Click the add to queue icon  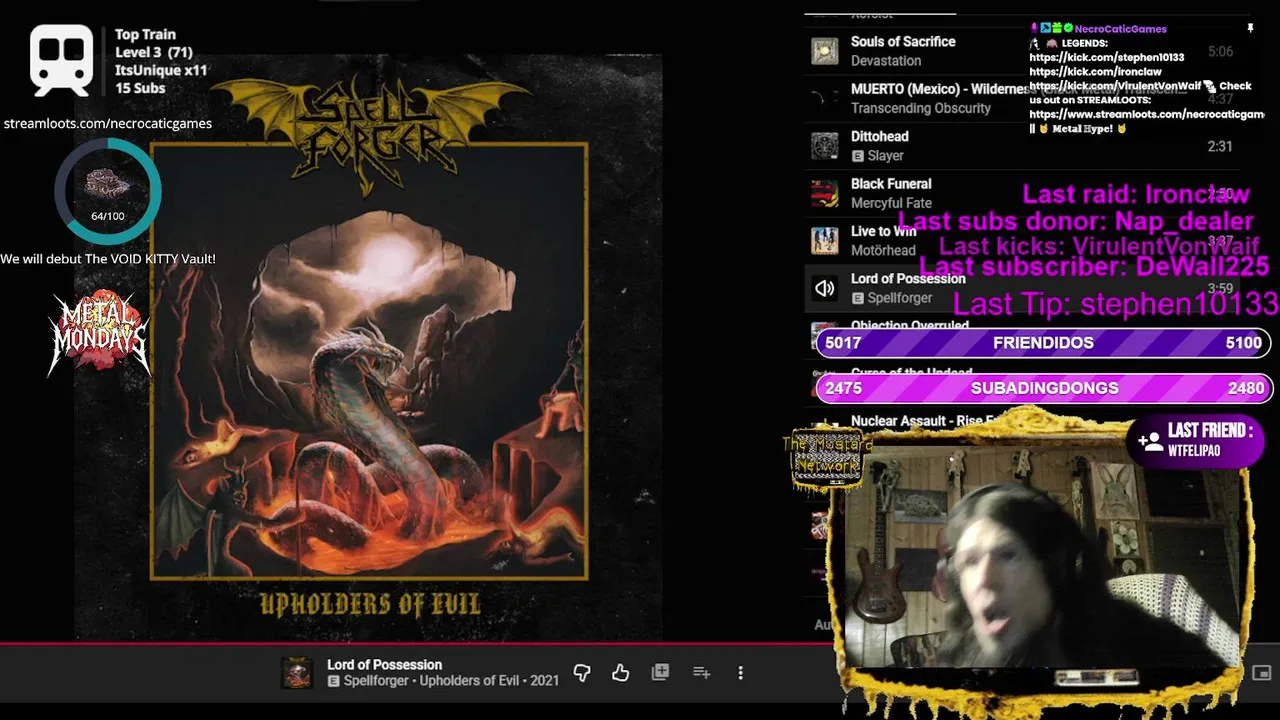(701, 673)
